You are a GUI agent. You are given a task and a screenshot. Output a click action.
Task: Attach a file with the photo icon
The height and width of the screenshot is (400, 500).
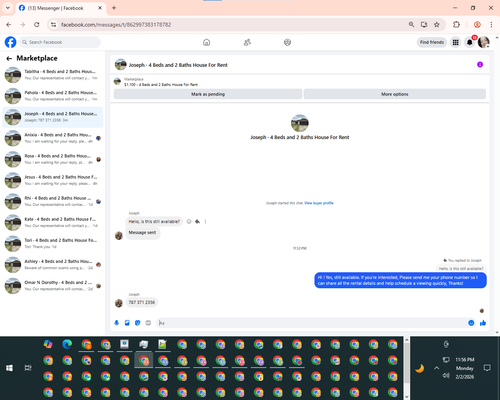coord(127,323)
